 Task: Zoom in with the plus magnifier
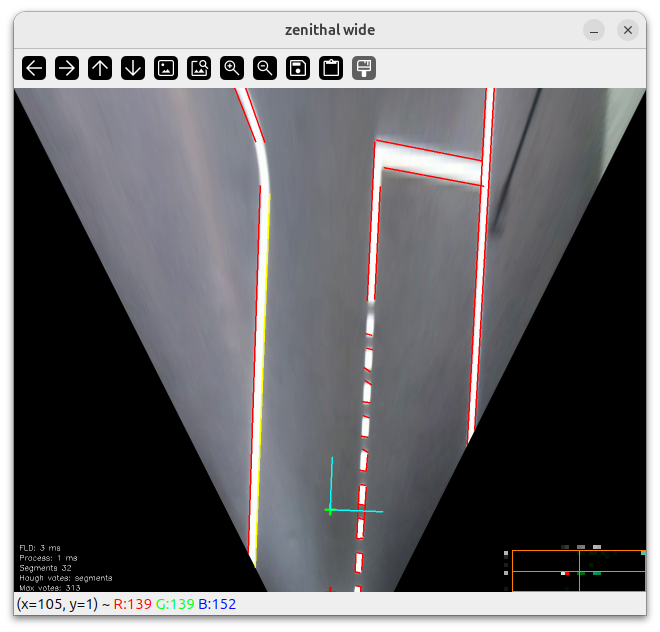pos(232,68)
